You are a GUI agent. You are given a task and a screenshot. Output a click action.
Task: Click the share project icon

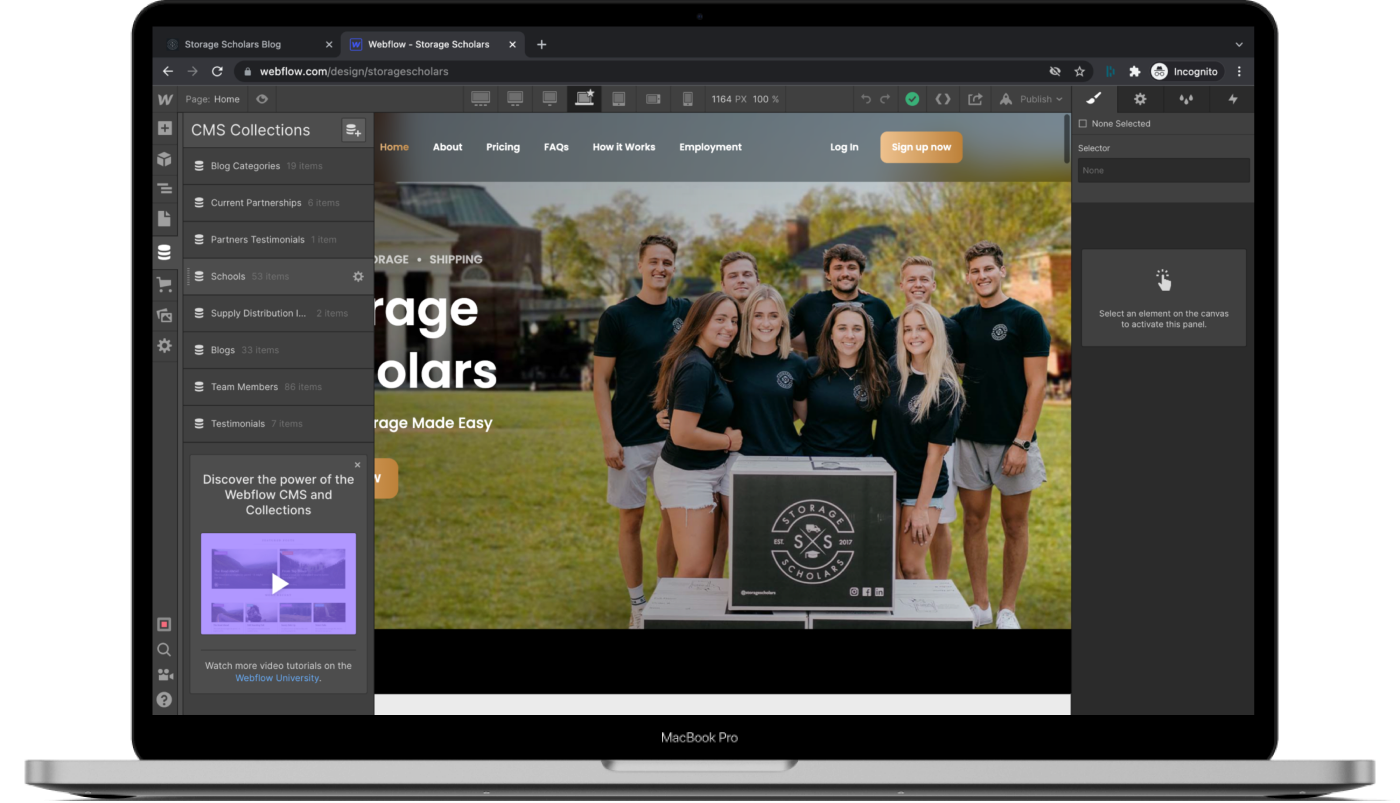[x=975, y=99]
